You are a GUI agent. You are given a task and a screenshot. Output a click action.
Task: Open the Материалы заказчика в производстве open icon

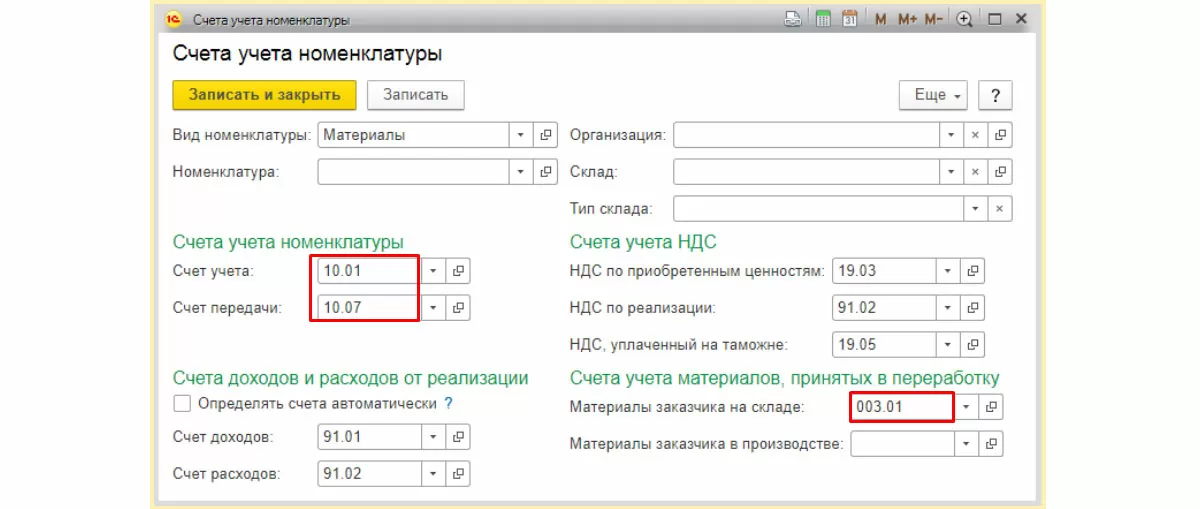[991, 444]
